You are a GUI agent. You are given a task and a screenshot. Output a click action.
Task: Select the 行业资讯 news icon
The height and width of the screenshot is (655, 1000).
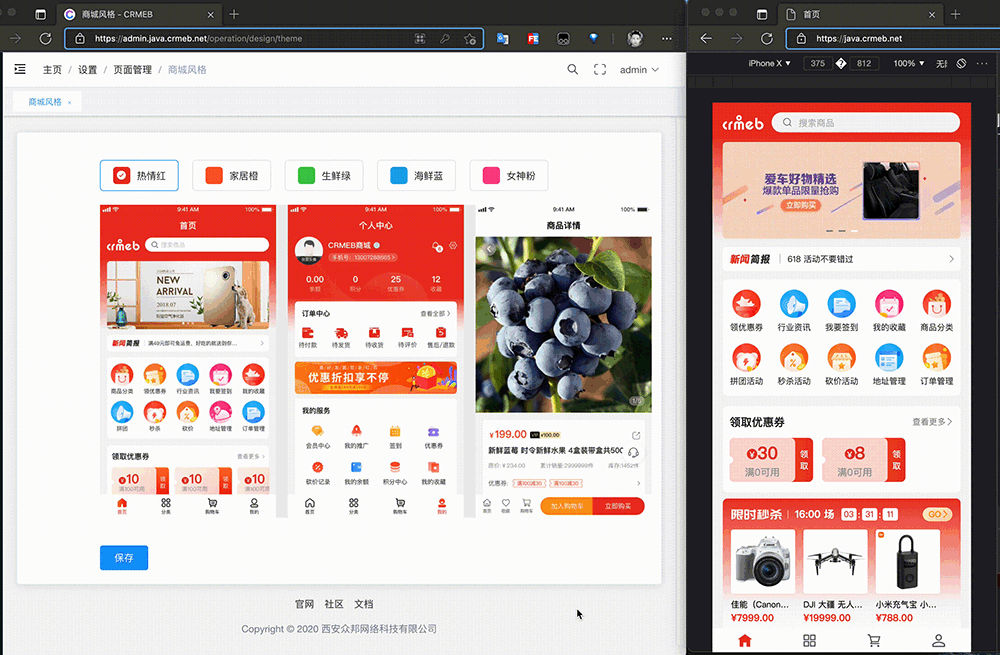(793, 305)
